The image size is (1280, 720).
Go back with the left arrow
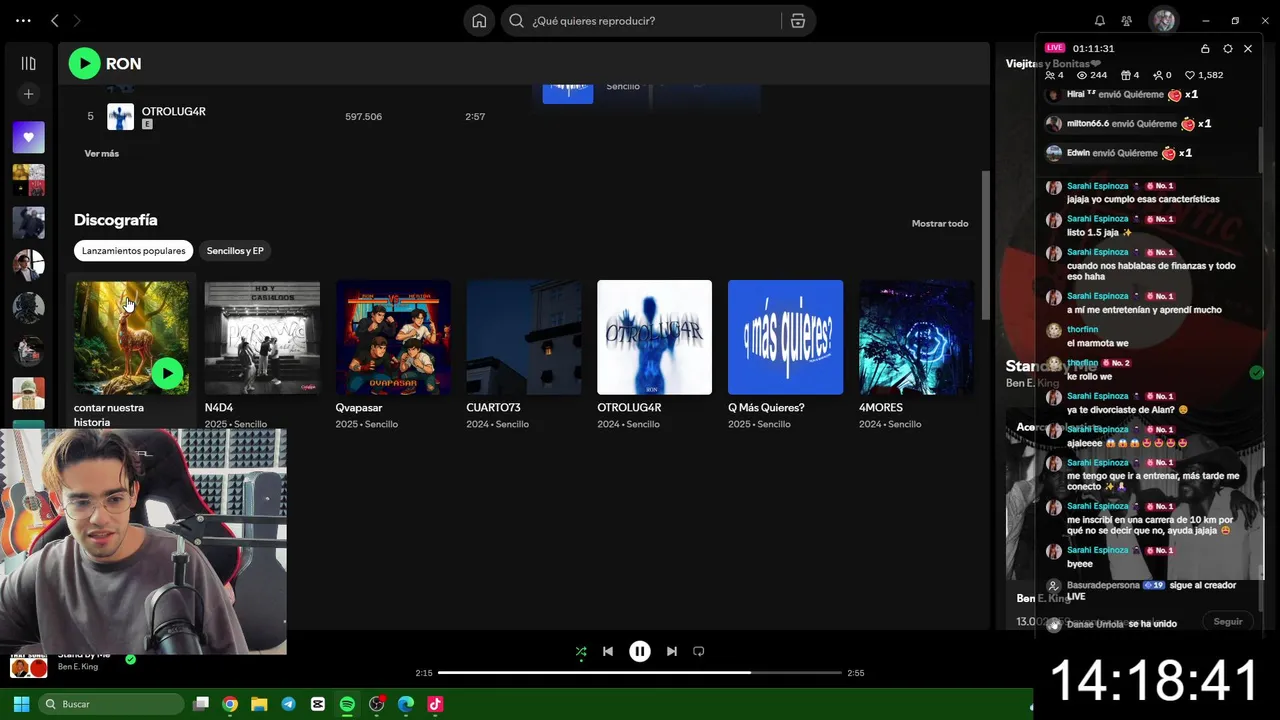pyautogui.click(x=55, y=20)
